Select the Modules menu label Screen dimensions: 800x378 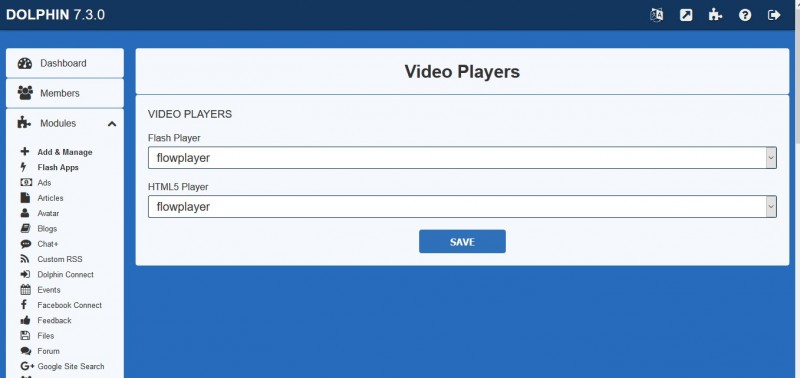point(58,123)
